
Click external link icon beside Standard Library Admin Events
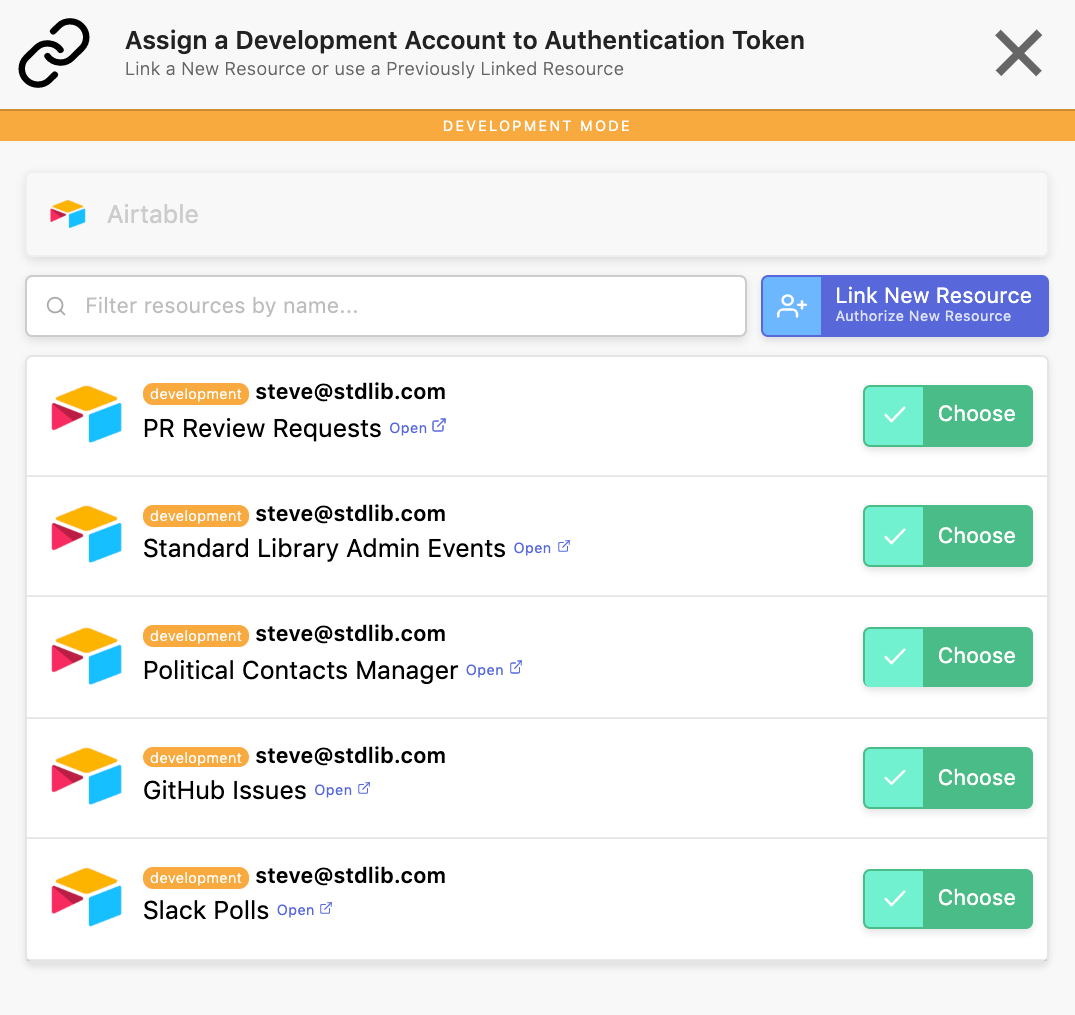(x=564, y=547)
